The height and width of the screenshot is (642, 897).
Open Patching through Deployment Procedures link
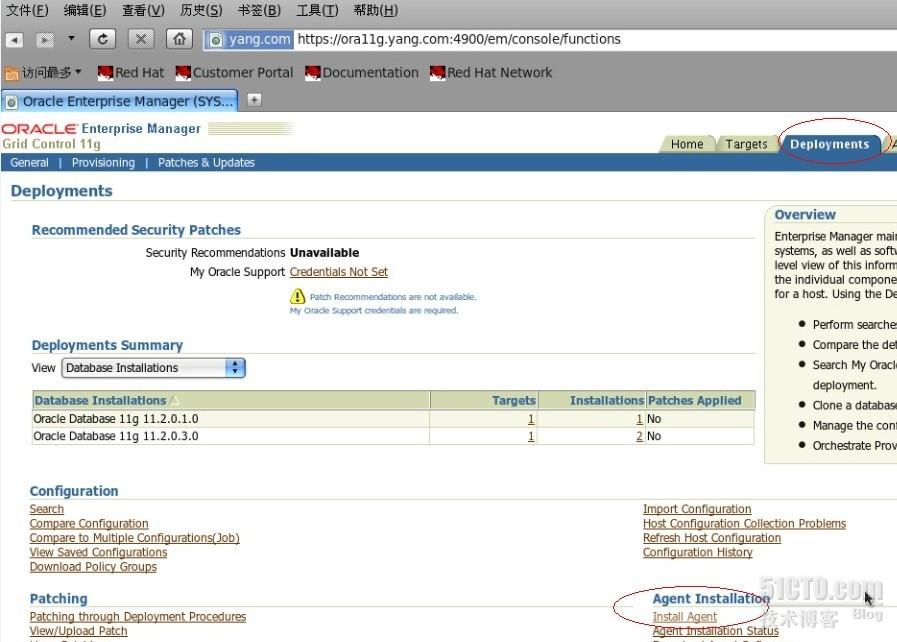pyautogui.click(x=138, y=617)
